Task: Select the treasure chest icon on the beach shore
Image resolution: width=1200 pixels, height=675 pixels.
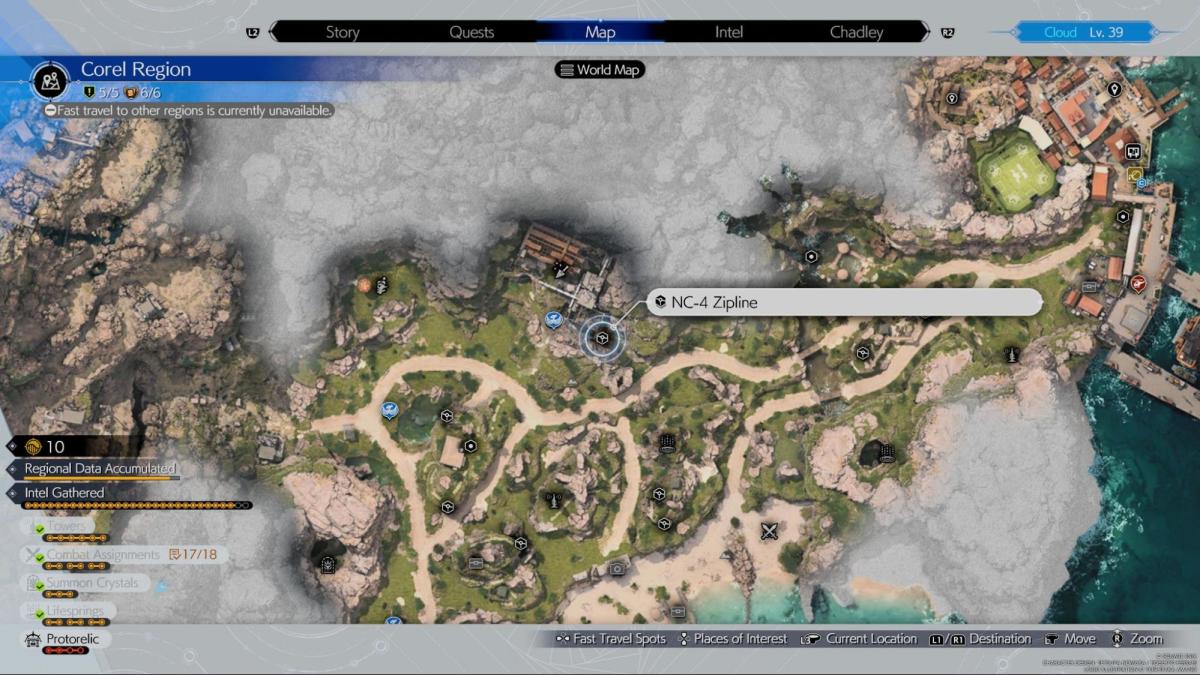Action: tap(679, 610)
